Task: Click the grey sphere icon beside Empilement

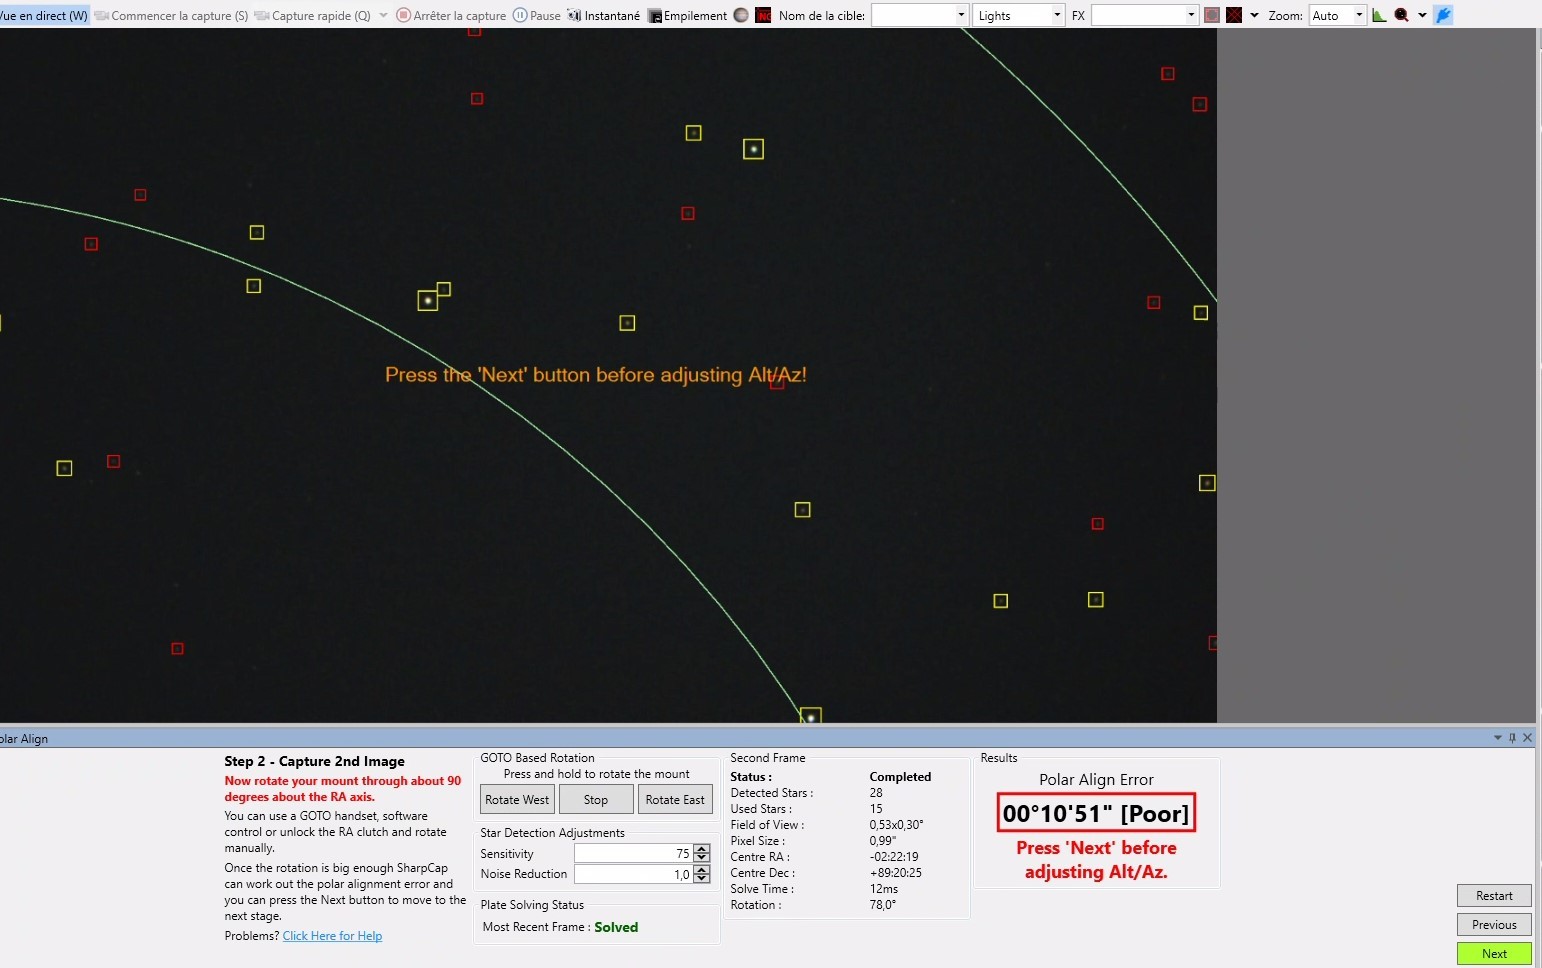Action: pyautogui.click(x=741, y=15)
